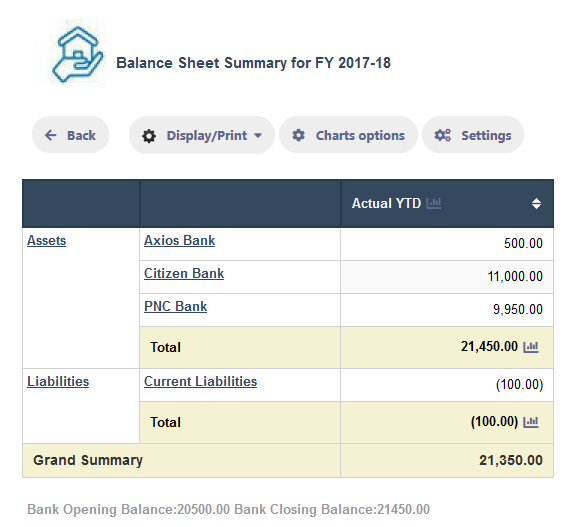This screenshot has height=527, width=574.
Task: Click the house-in-hand company logo
Action: click(71, 53)
